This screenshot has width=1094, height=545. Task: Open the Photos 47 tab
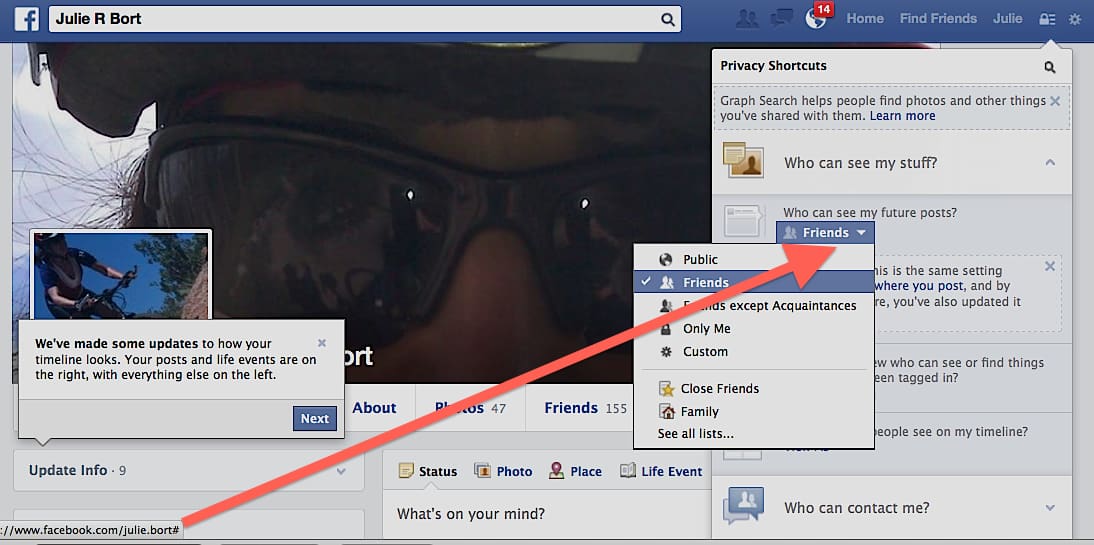[470, 408]
